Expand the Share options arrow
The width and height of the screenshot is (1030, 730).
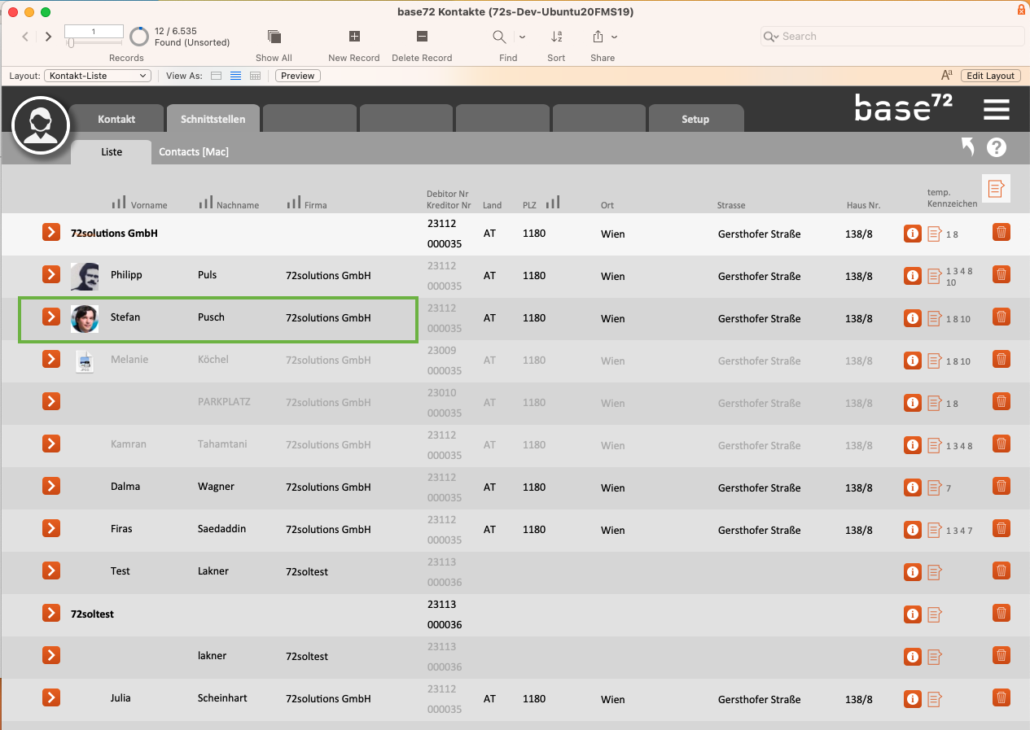(614, 37)
